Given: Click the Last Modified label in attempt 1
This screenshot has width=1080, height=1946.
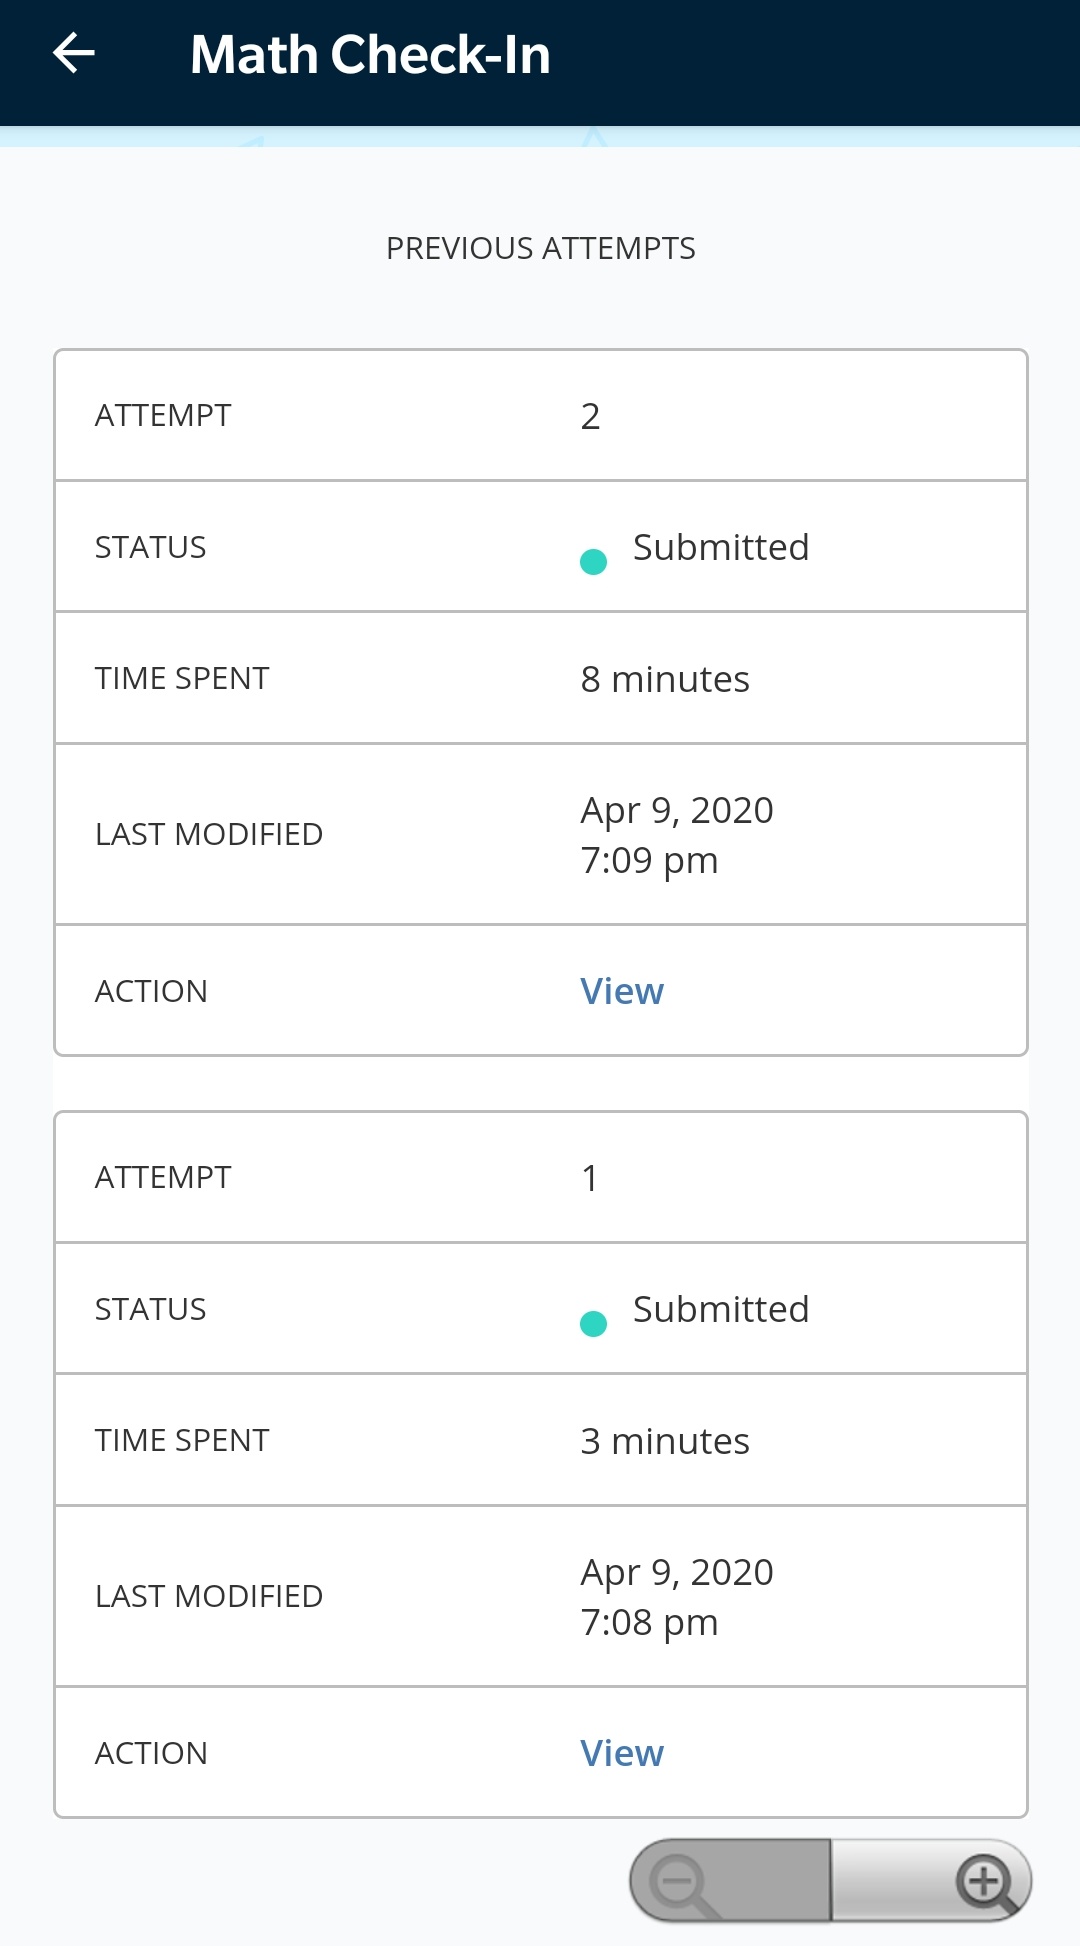Looking at the screenshot, I should point(209,1597).
